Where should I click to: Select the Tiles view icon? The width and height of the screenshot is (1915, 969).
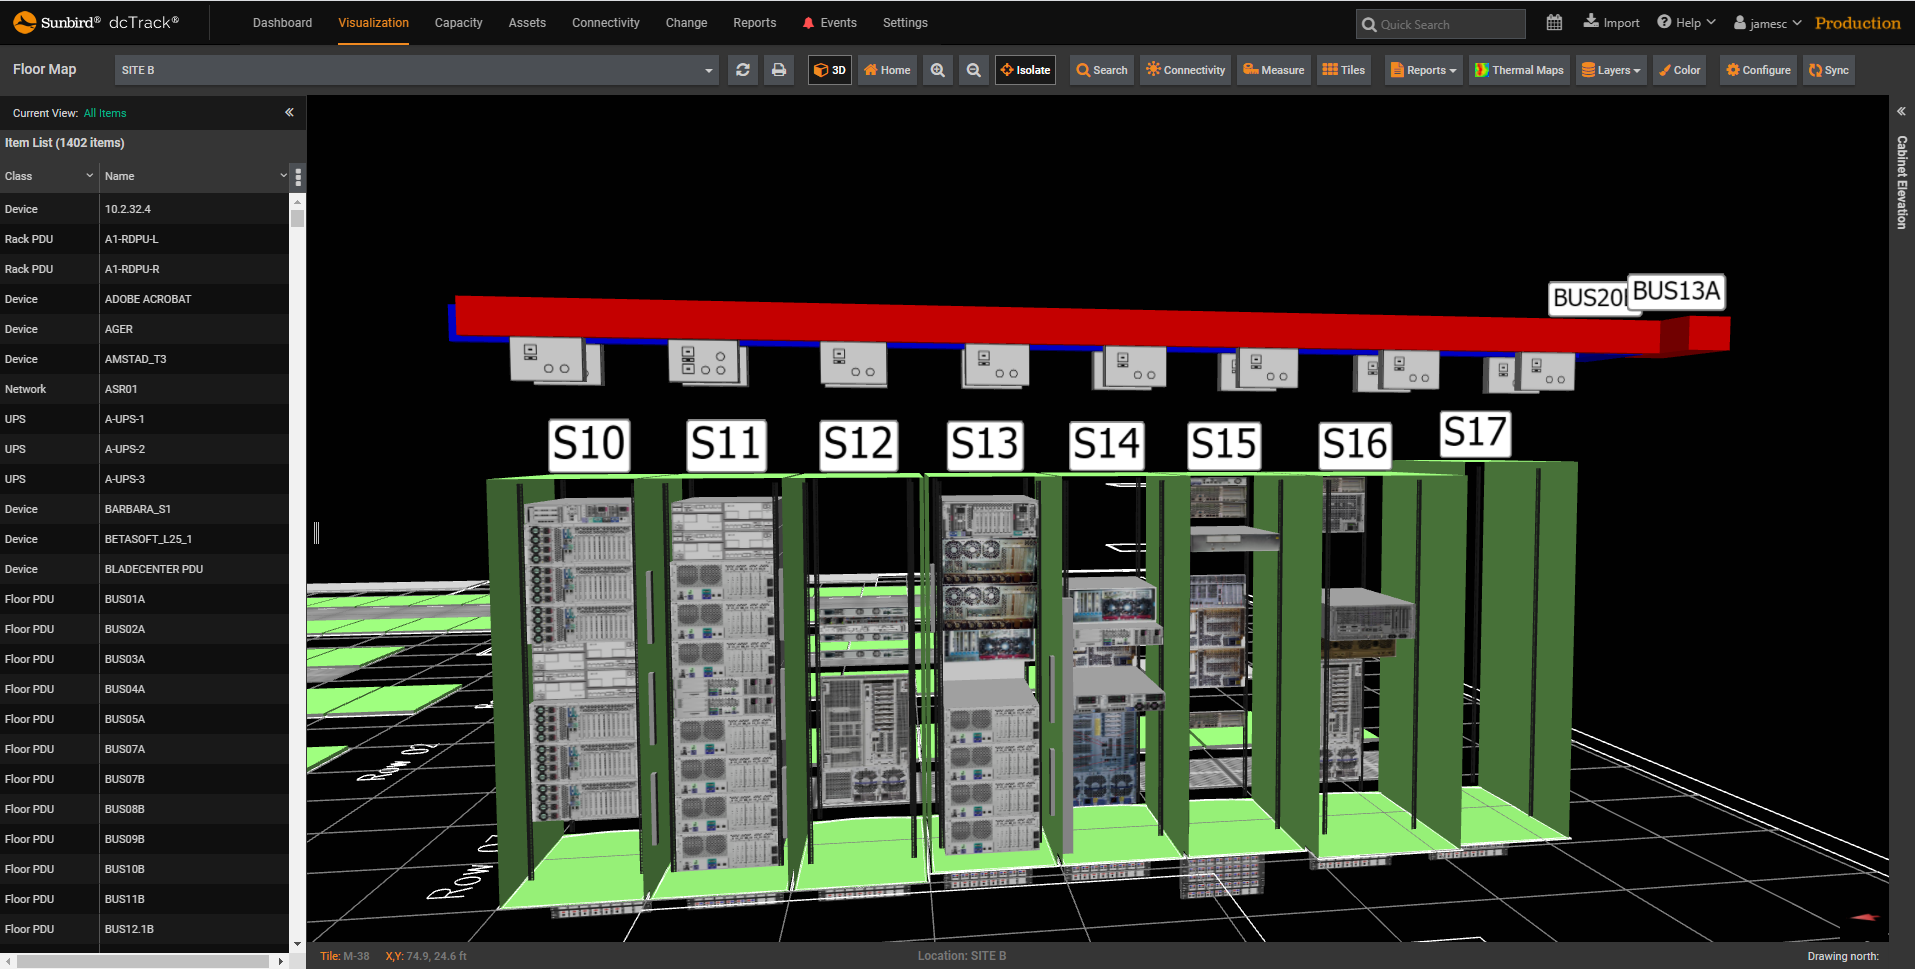pos(1343,70)
